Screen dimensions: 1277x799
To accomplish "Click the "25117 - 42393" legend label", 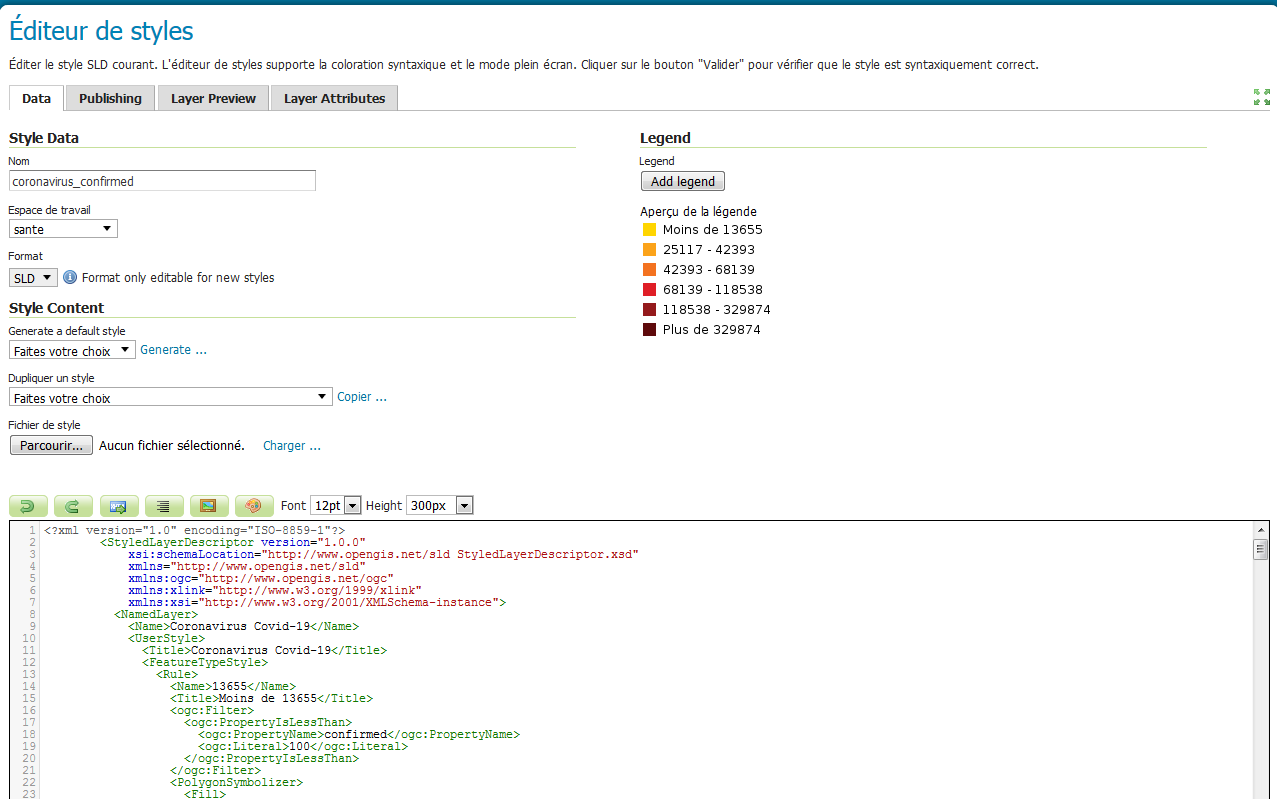I will click(709, 250).
